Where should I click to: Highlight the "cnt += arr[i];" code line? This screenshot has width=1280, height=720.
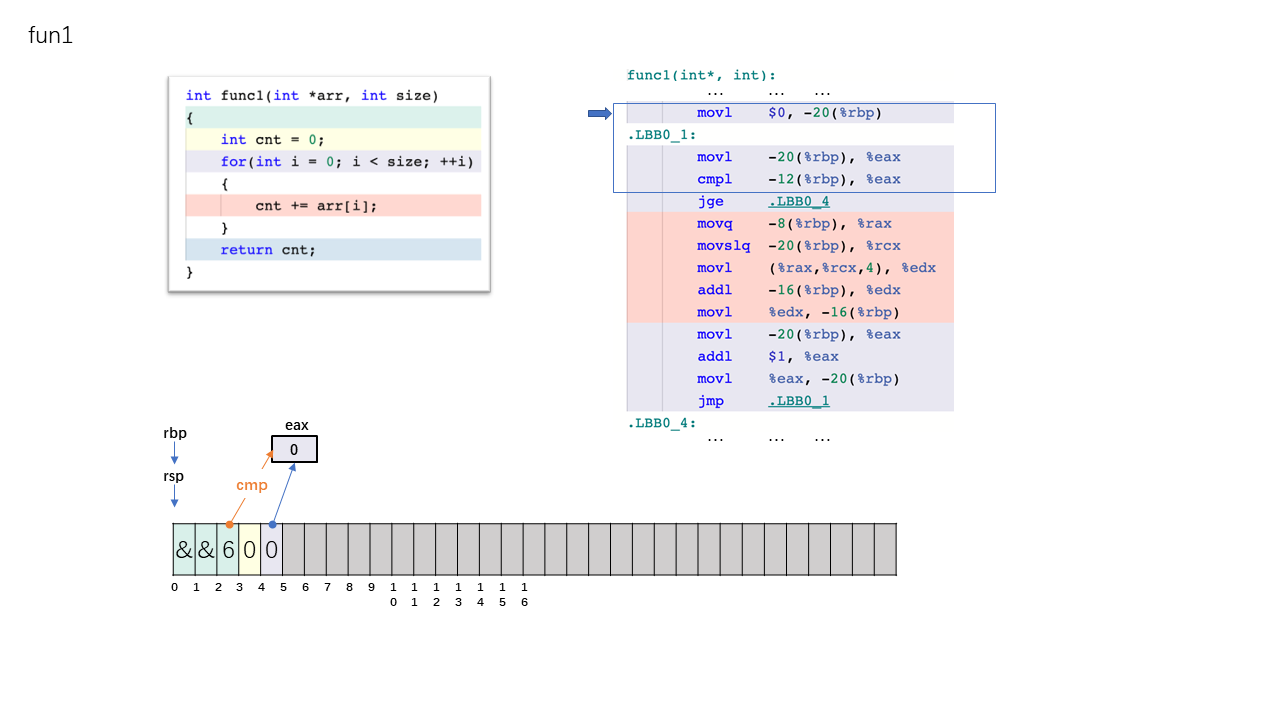[316, 206]
